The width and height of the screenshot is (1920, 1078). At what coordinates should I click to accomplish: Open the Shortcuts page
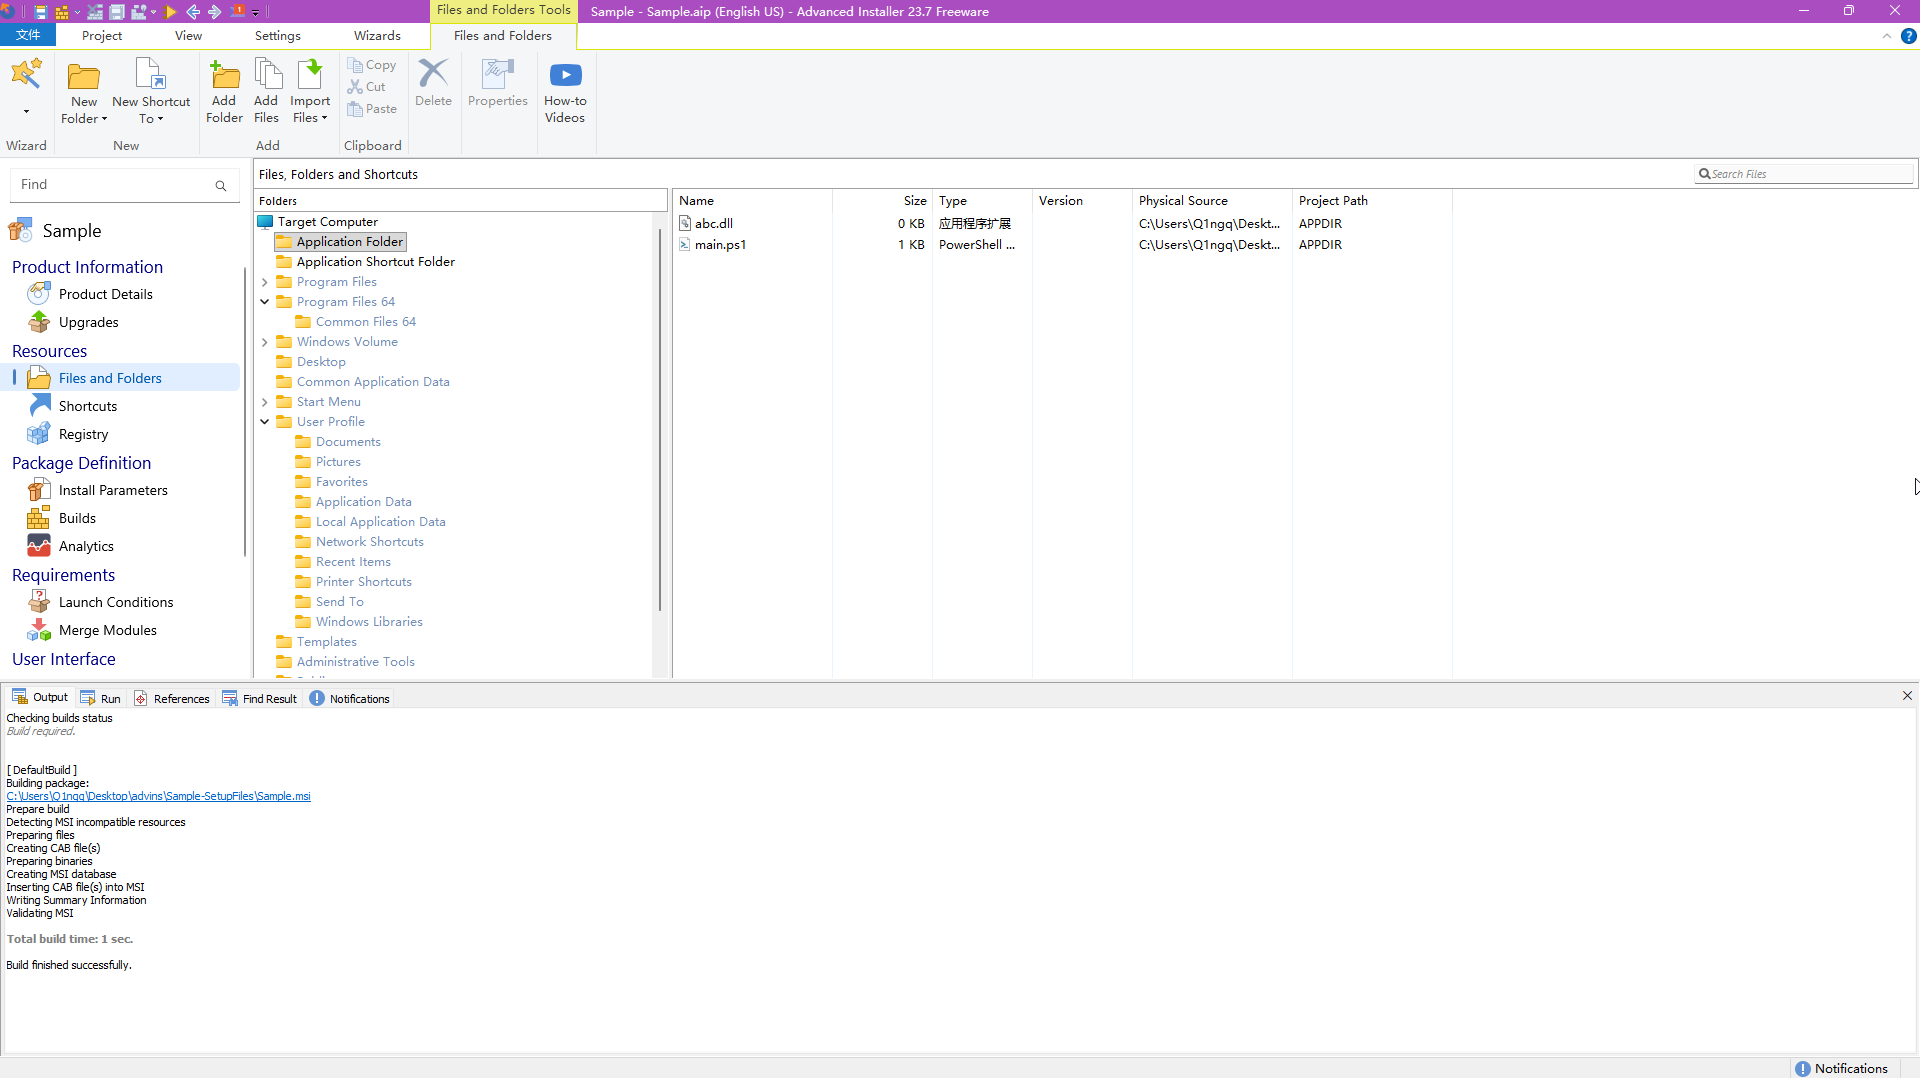click(87, 406)
